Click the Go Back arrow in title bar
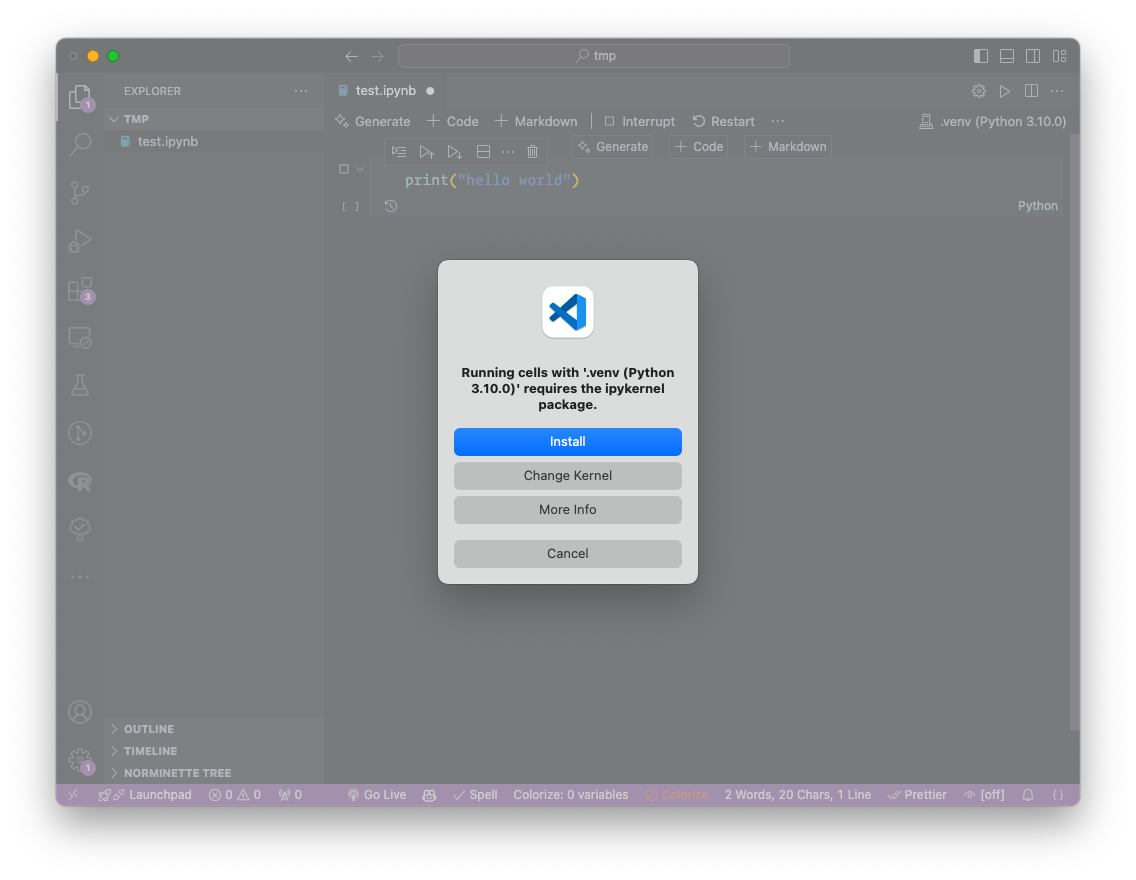This screenshot has width=1136, height=880. click(x=351, y=56)
